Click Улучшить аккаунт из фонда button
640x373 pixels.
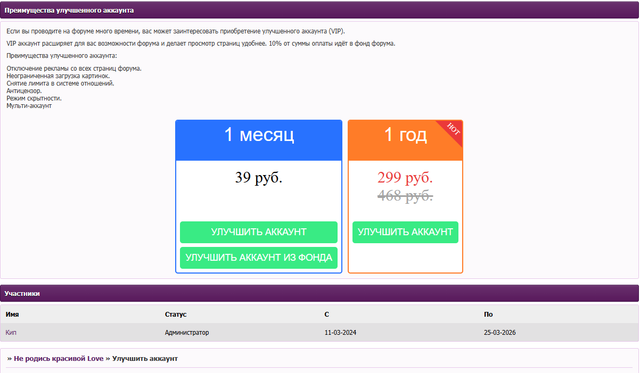pos(258,258)
